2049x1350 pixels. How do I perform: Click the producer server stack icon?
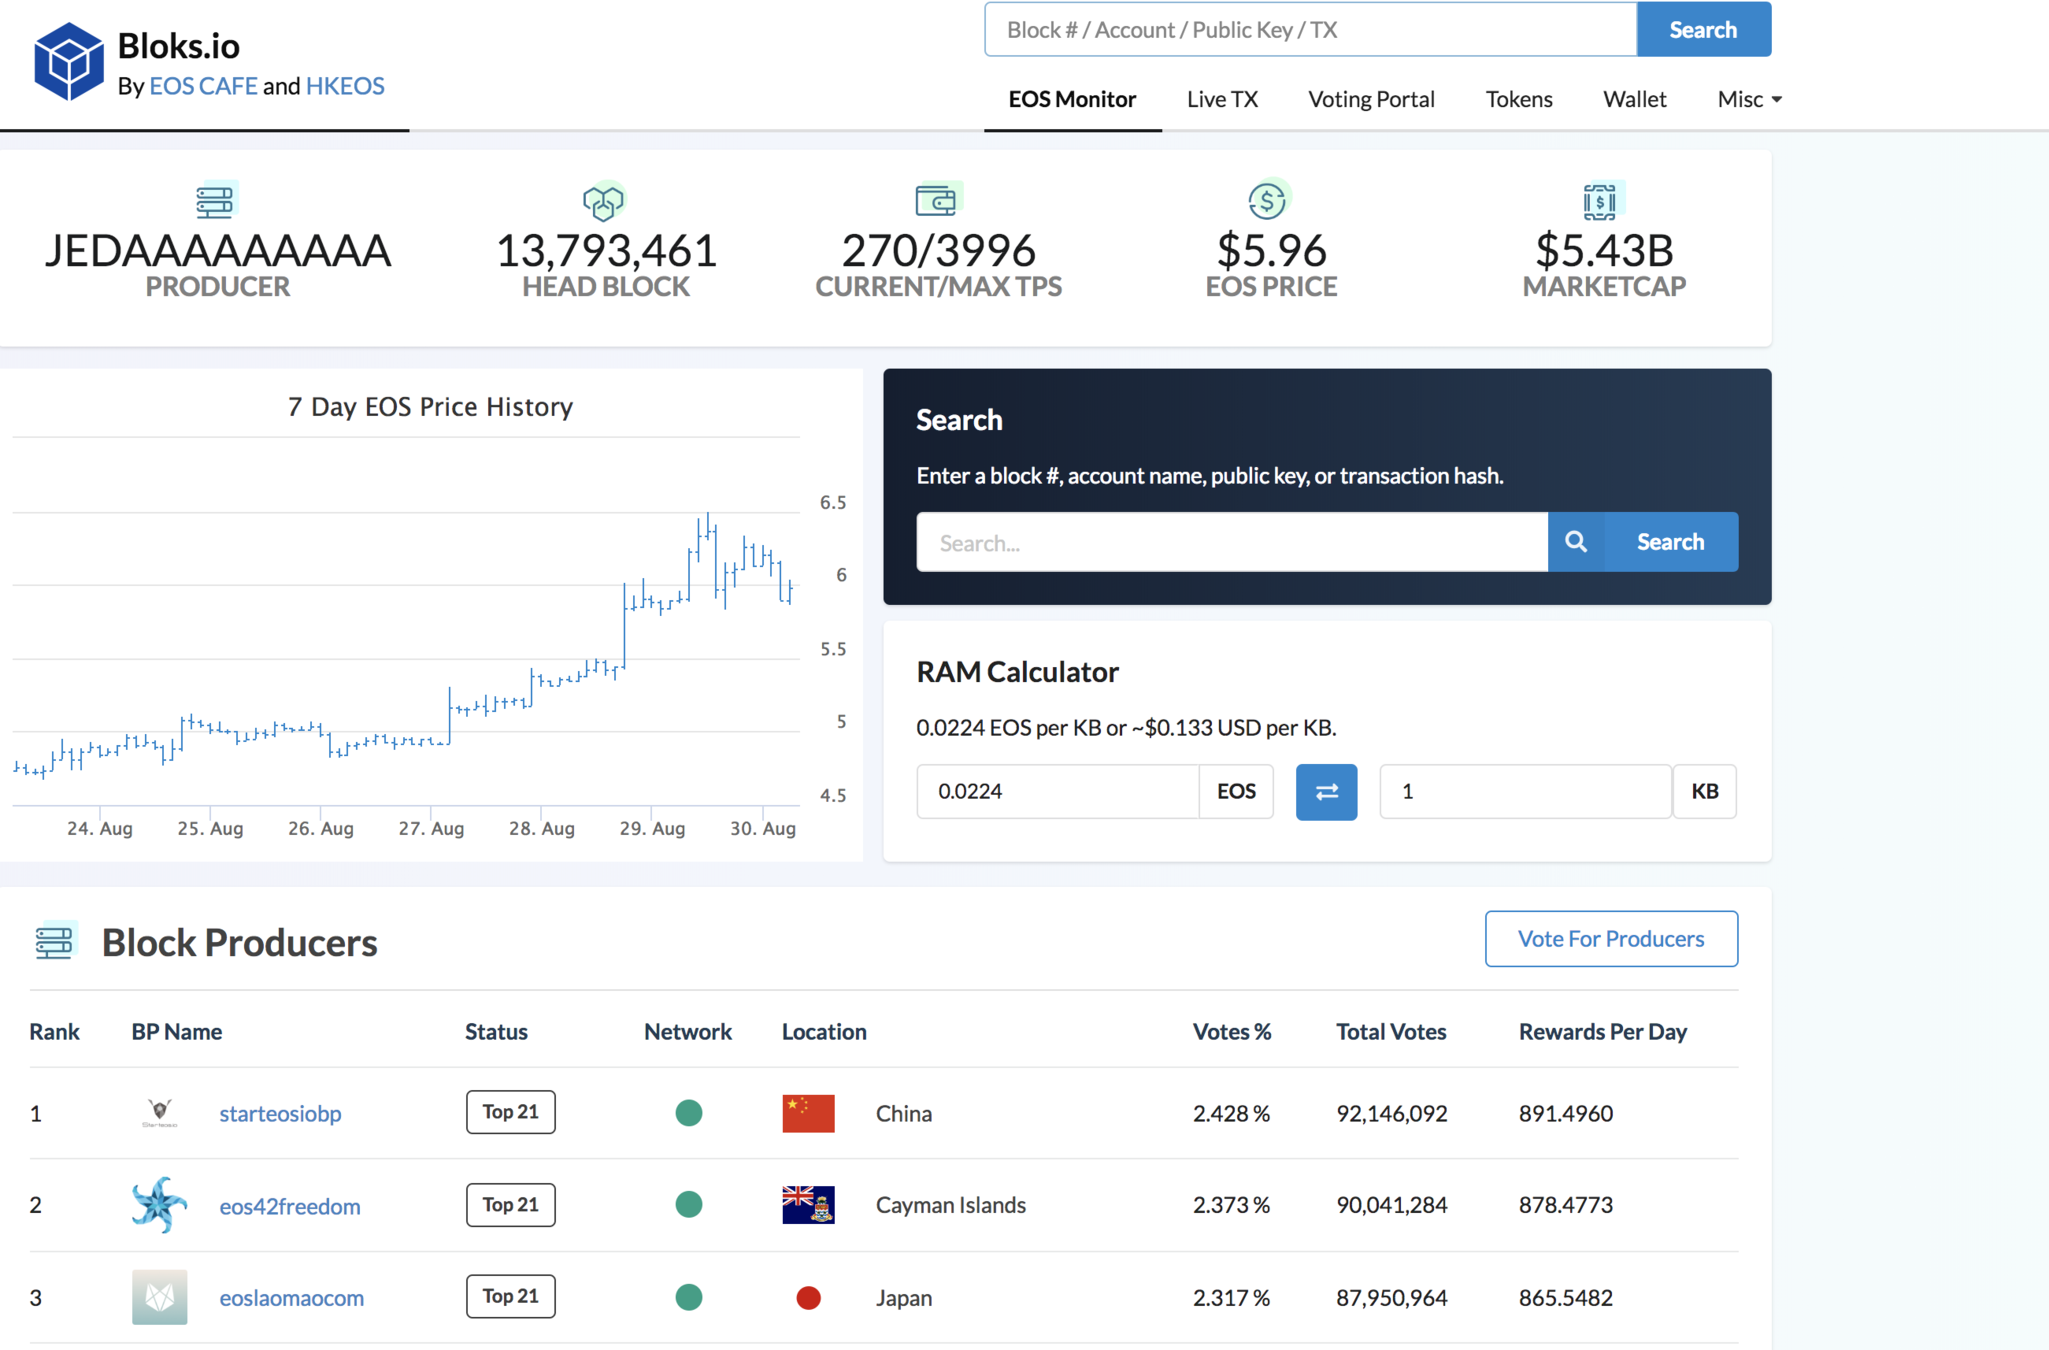(x=215, y=201)
